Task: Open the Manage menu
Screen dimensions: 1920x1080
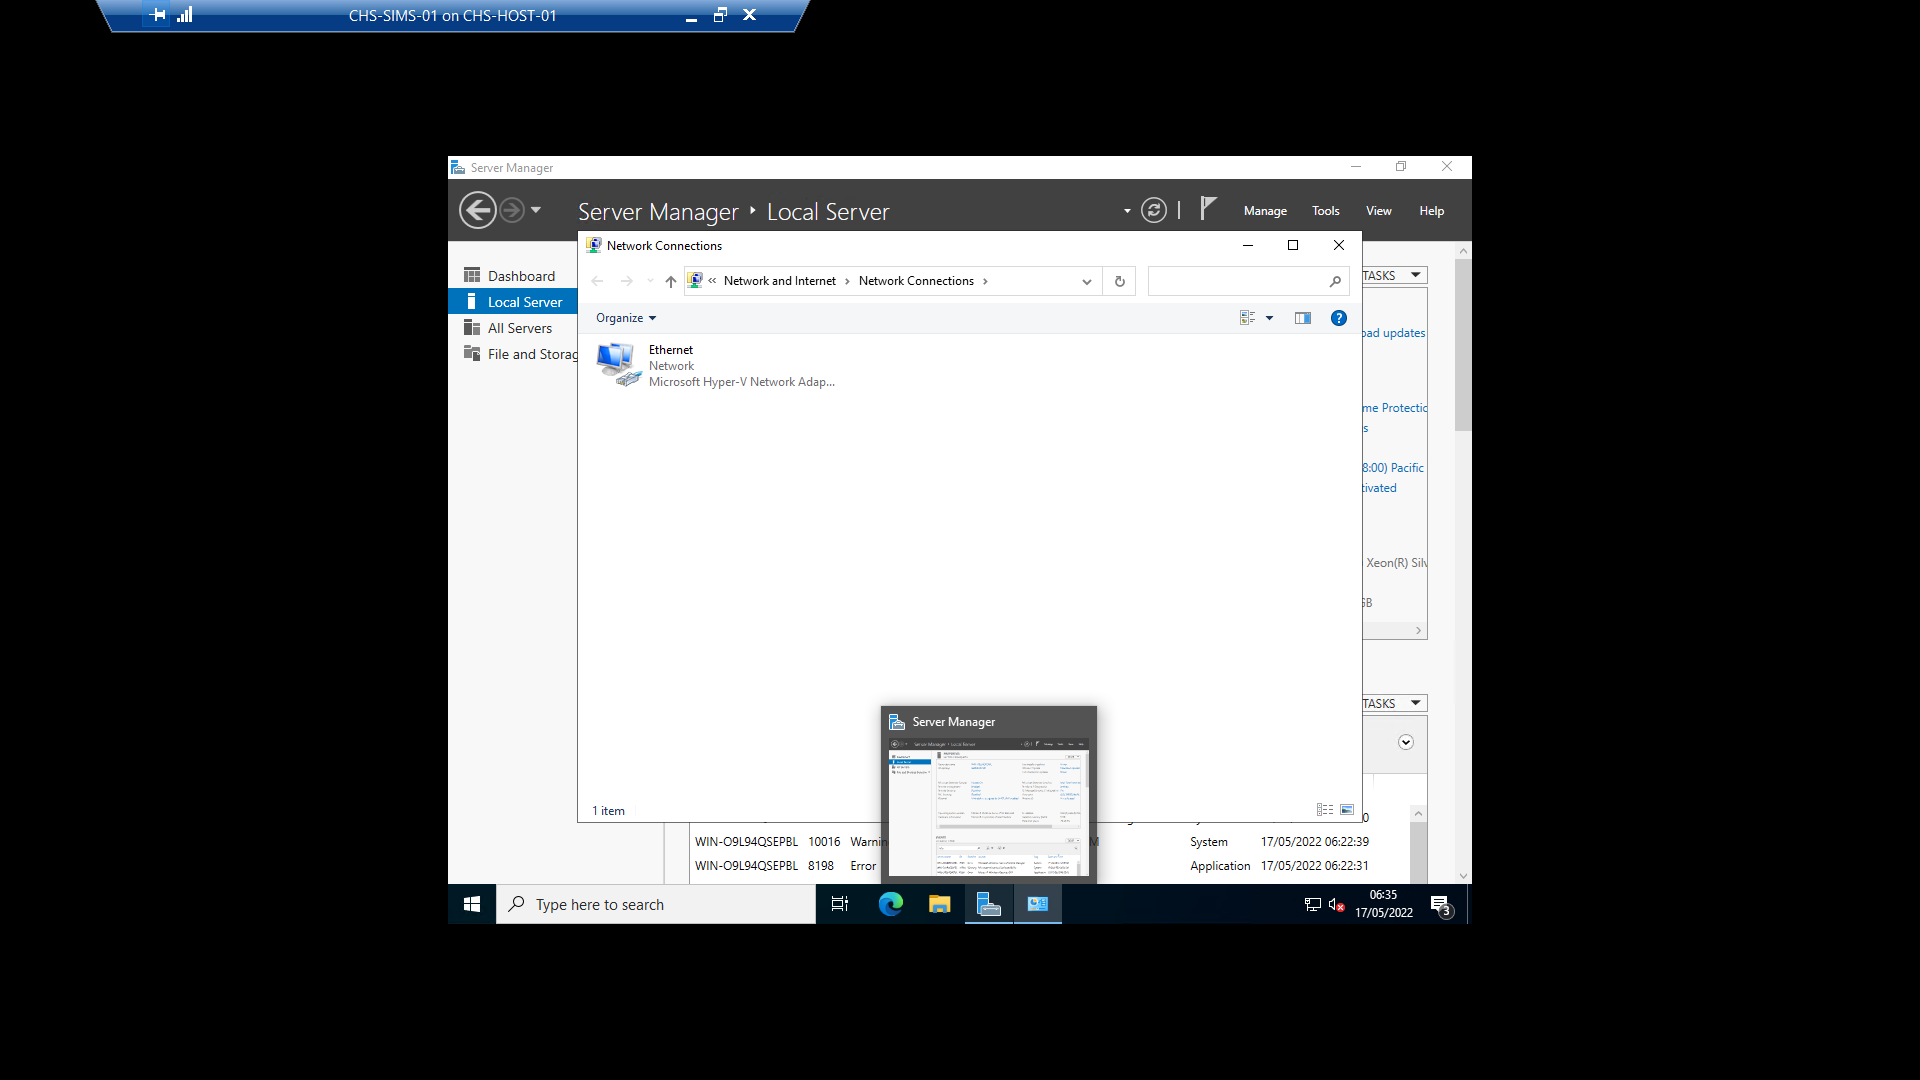Action: click(1265, 211)
